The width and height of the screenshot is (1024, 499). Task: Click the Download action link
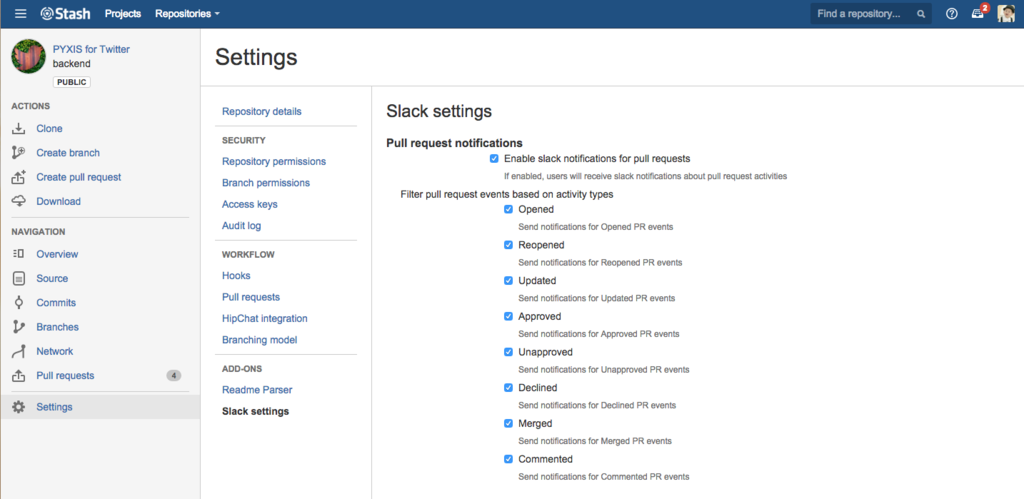[x=59, y=201]
